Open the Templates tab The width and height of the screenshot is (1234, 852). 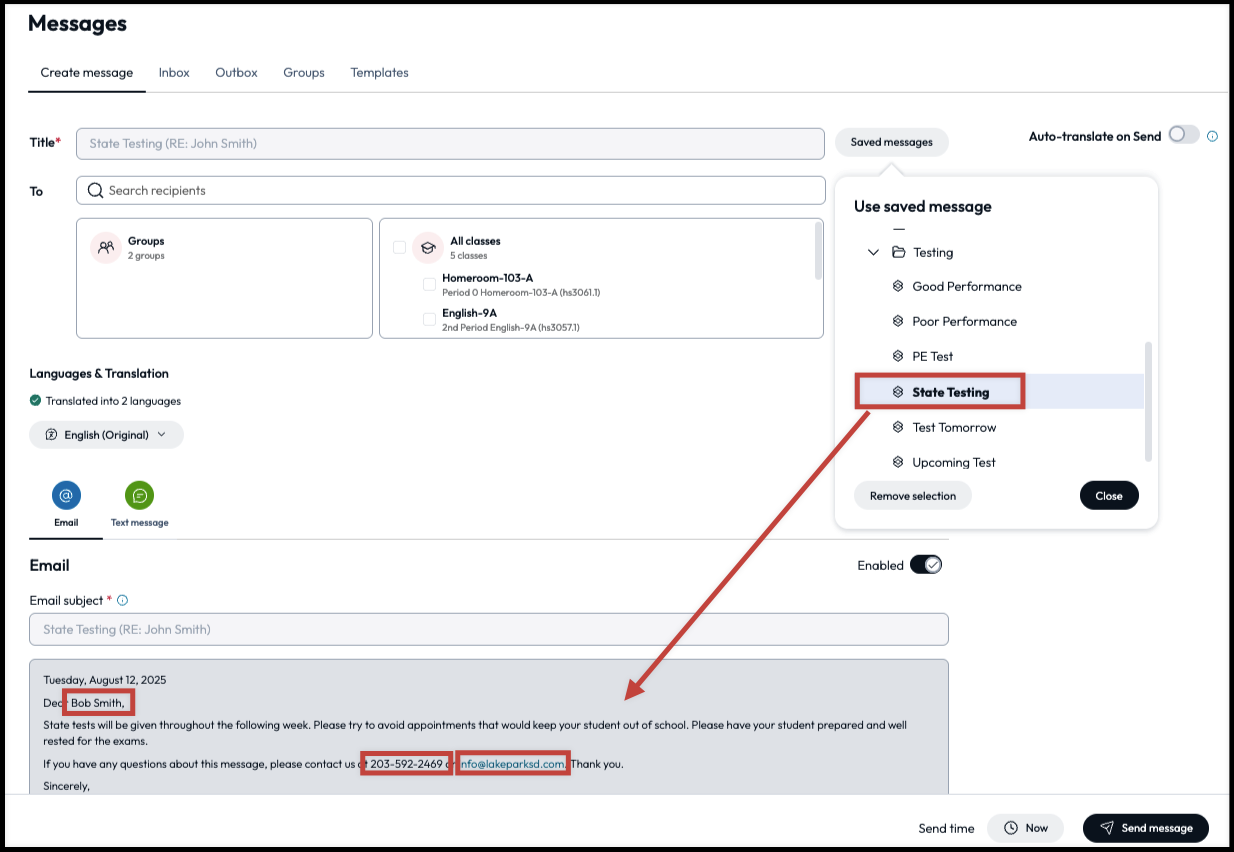(379, 73)
